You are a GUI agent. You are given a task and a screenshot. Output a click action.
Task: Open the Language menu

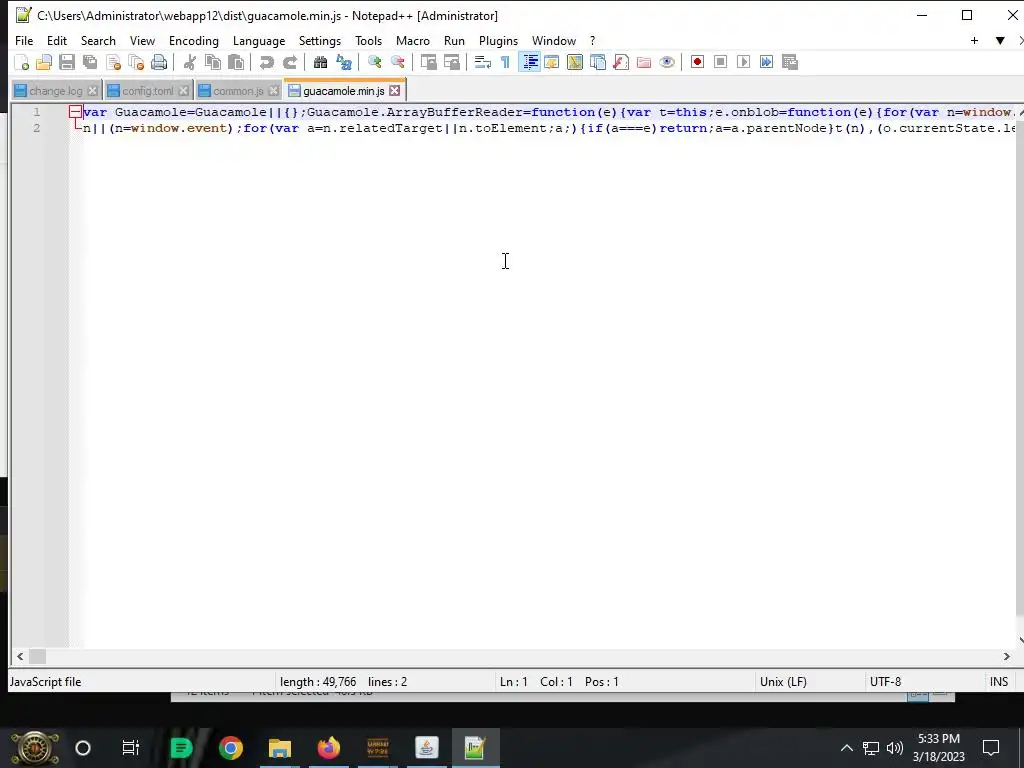[259, 40]
